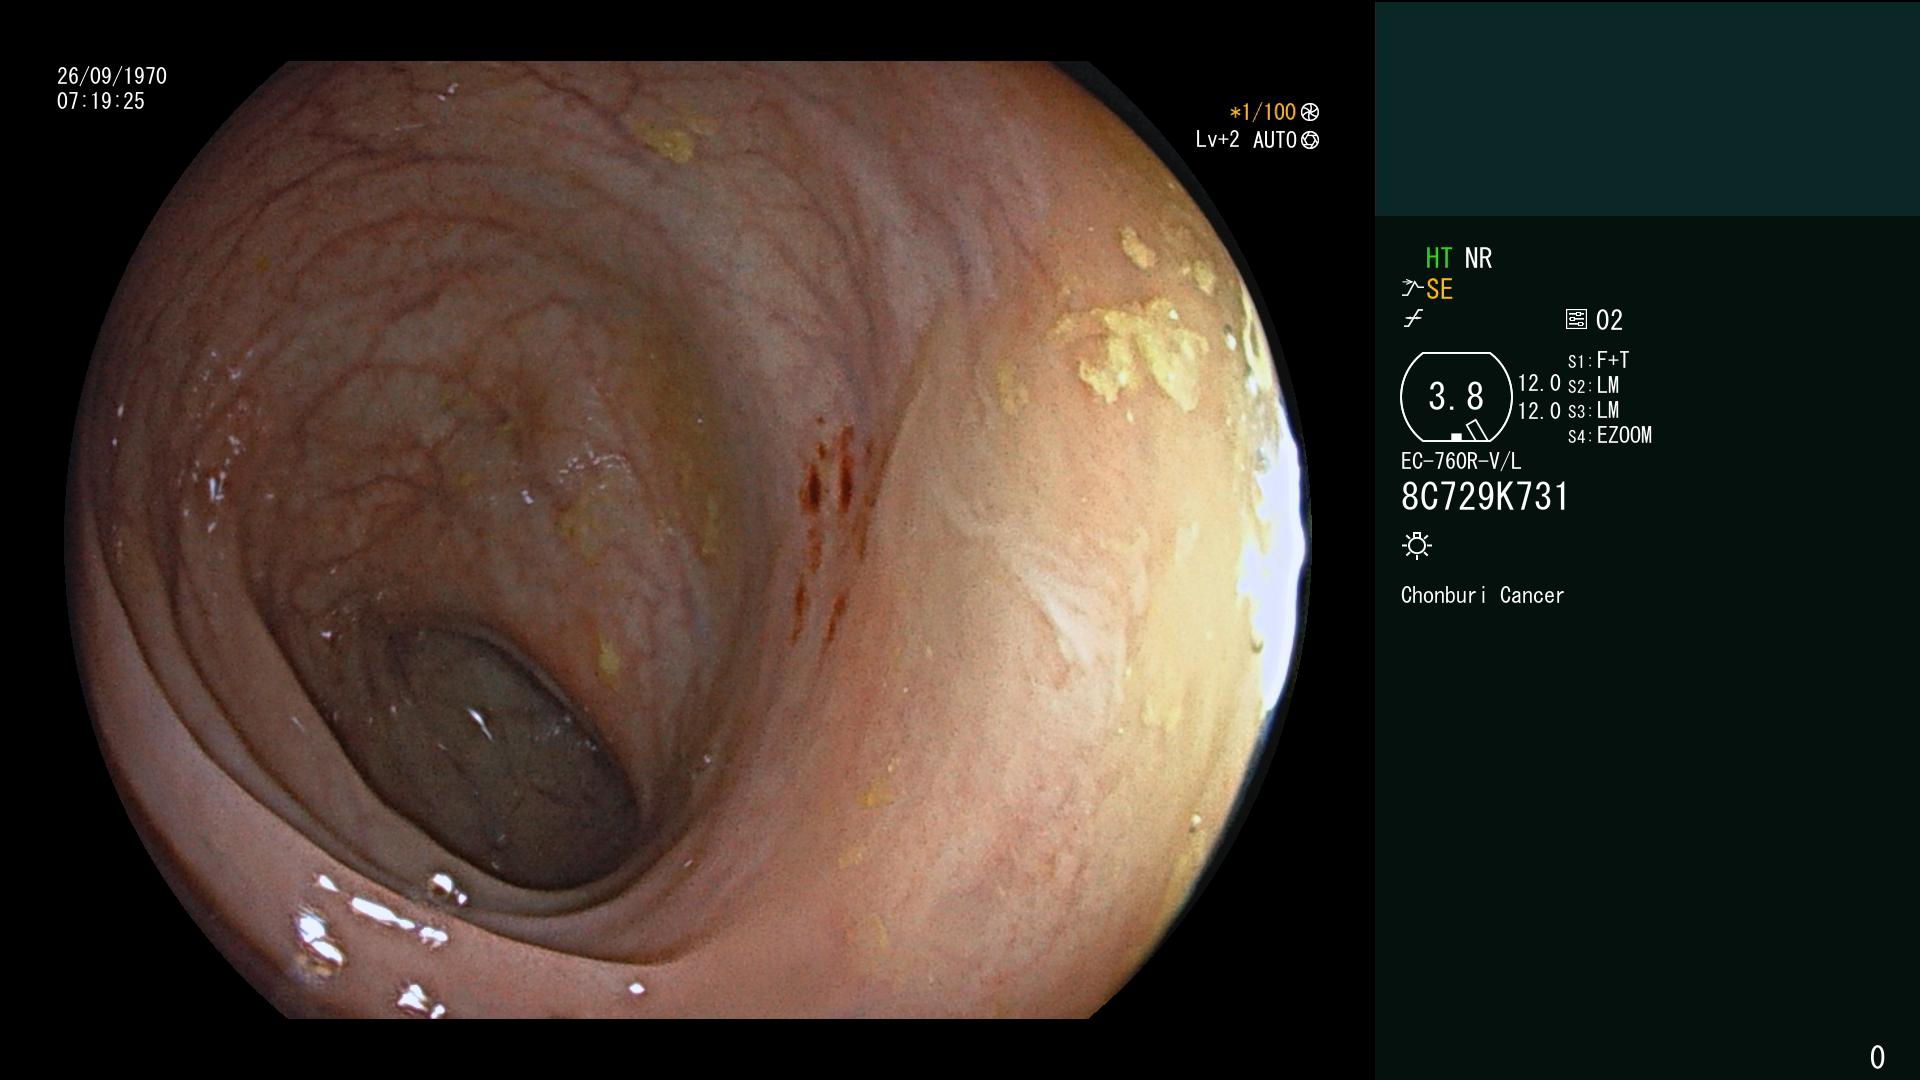Click the NR noise reduction indicator
Screen dimensions: 1920x1080
[1478, 258]
